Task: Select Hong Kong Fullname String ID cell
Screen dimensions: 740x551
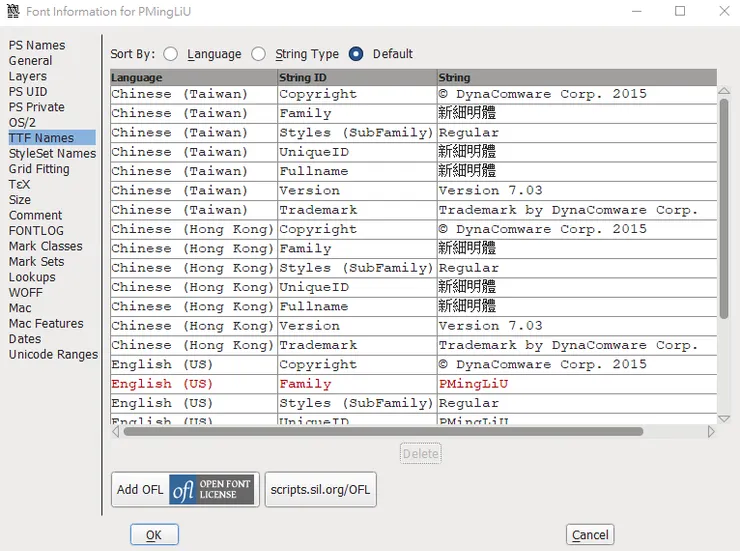Action: [357, 307]
